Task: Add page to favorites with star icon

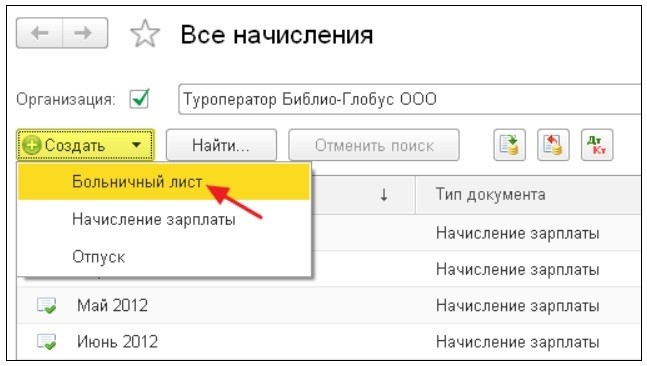Action: (145, 34)
